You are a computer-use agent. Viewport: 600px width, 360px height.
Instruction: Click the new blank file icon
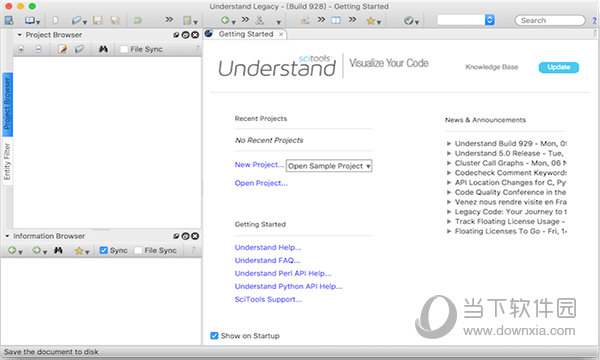point(55,20)
